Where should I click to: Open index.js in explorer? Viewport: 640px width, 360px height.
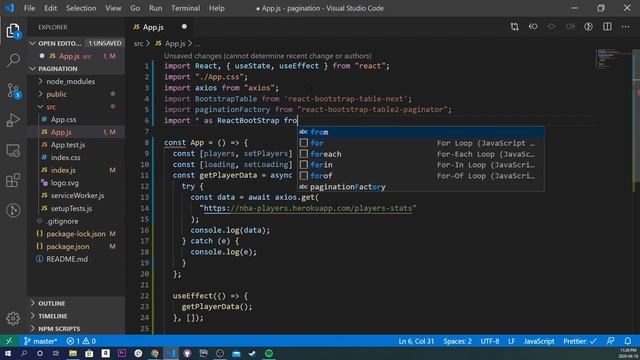(x=76, y=170)
